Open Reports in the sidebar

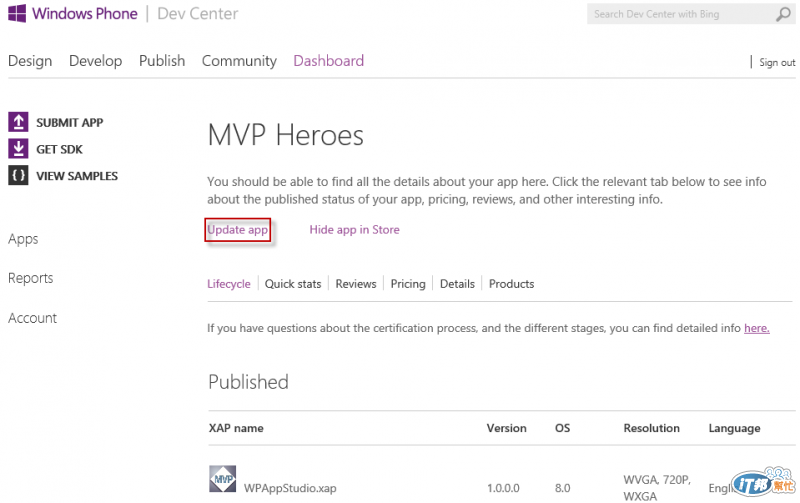coord(31,278)
